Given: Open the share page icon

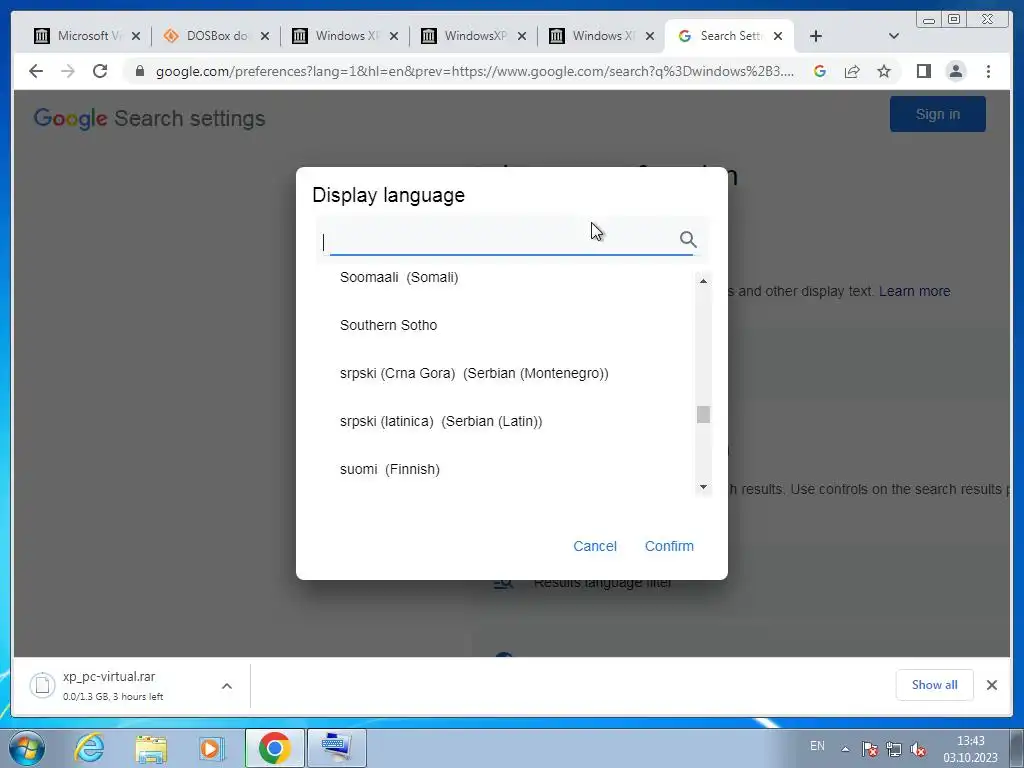Looking at the screenshot, I should coord(852,71).
